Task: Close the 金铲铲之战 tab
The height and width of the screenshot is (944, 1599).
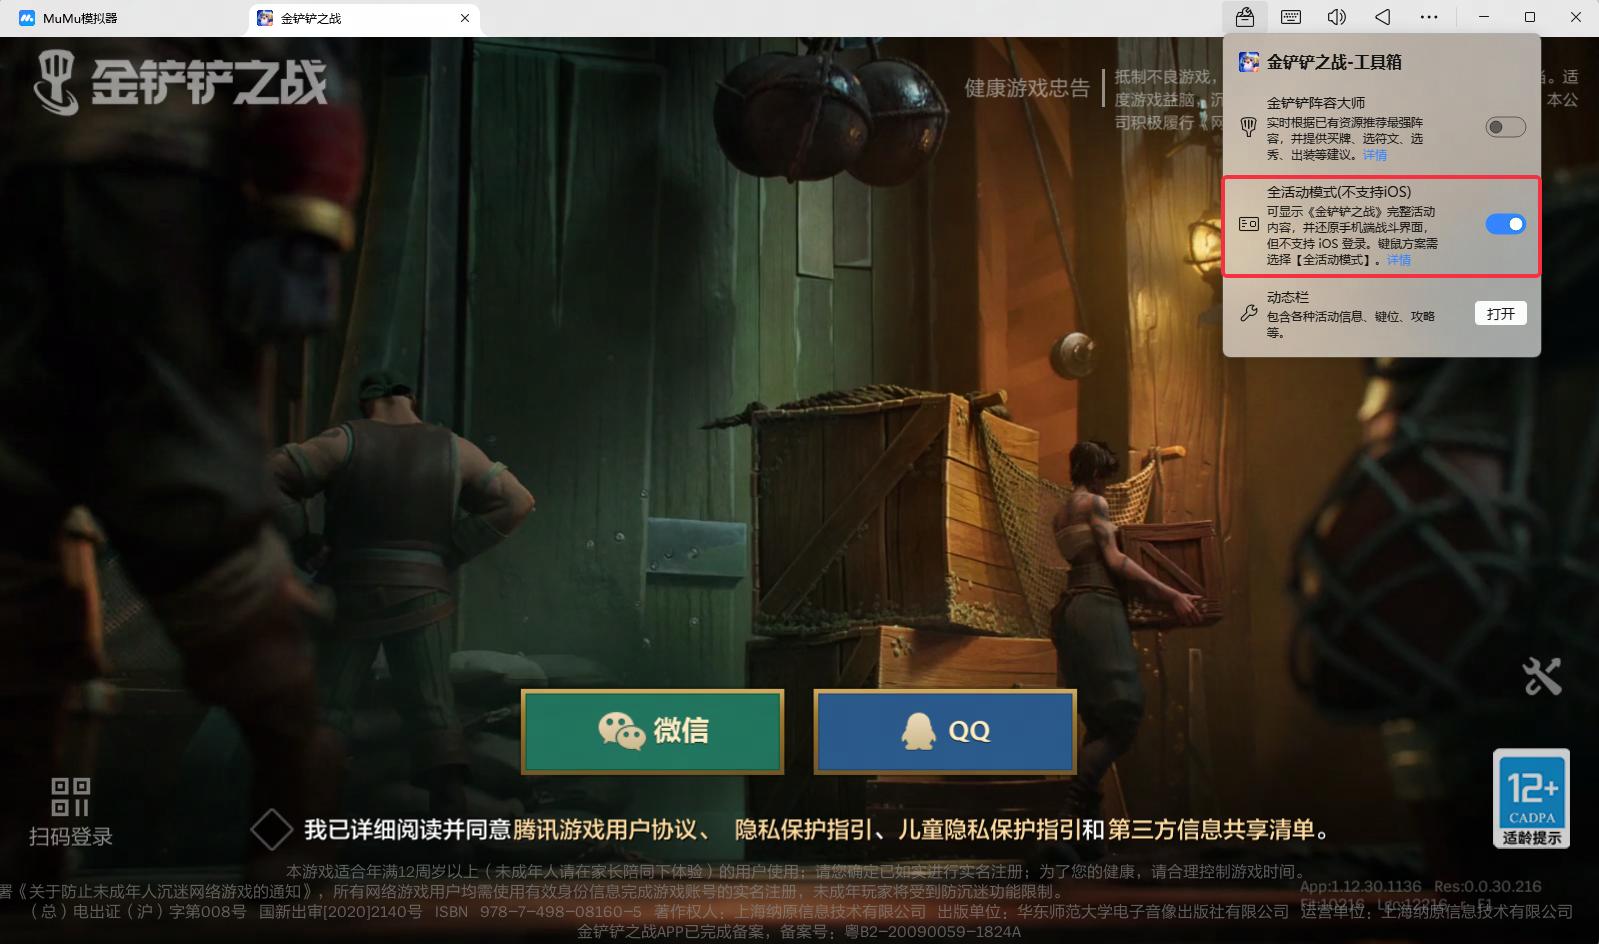Action: pyautogui.click(x=464, y=18)
